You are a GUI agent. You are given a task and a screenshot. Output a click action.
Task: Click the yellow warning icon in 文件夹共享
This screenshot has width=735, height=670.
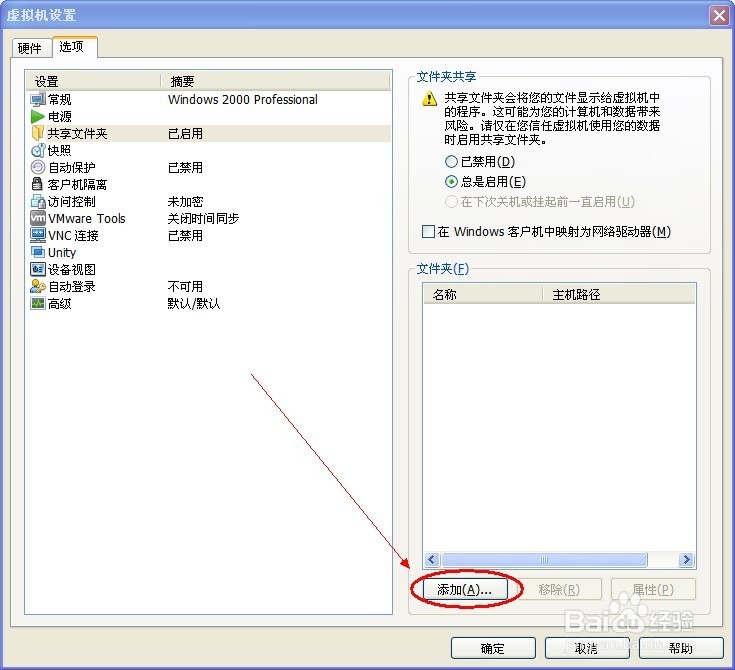click(x=429, y=98)
